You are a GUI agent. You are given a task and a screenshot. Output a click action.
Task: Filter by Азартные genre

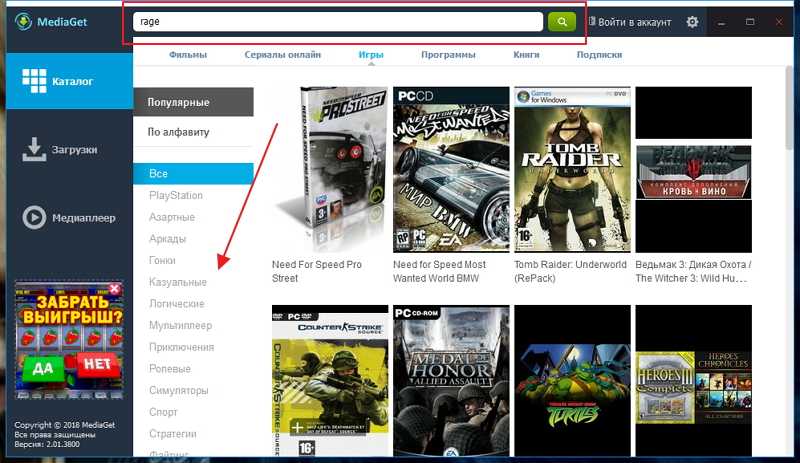click(172, 217)
